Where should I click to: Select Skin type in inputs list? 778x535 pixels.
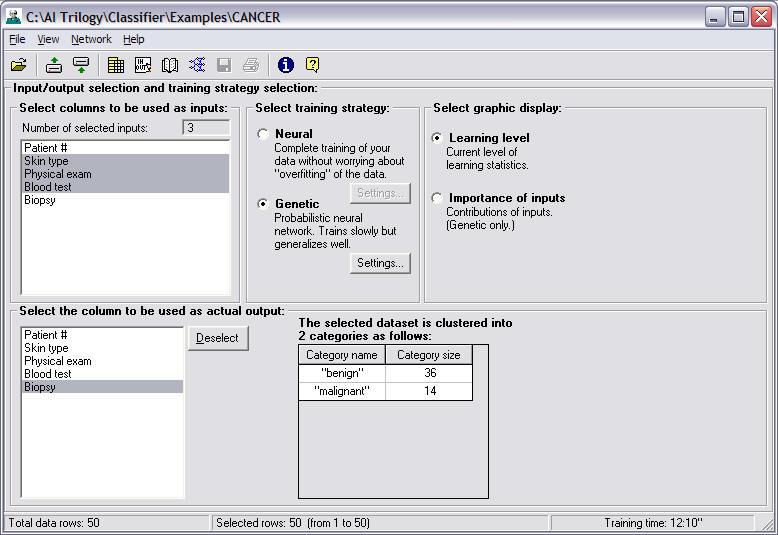tap(126, 161)
